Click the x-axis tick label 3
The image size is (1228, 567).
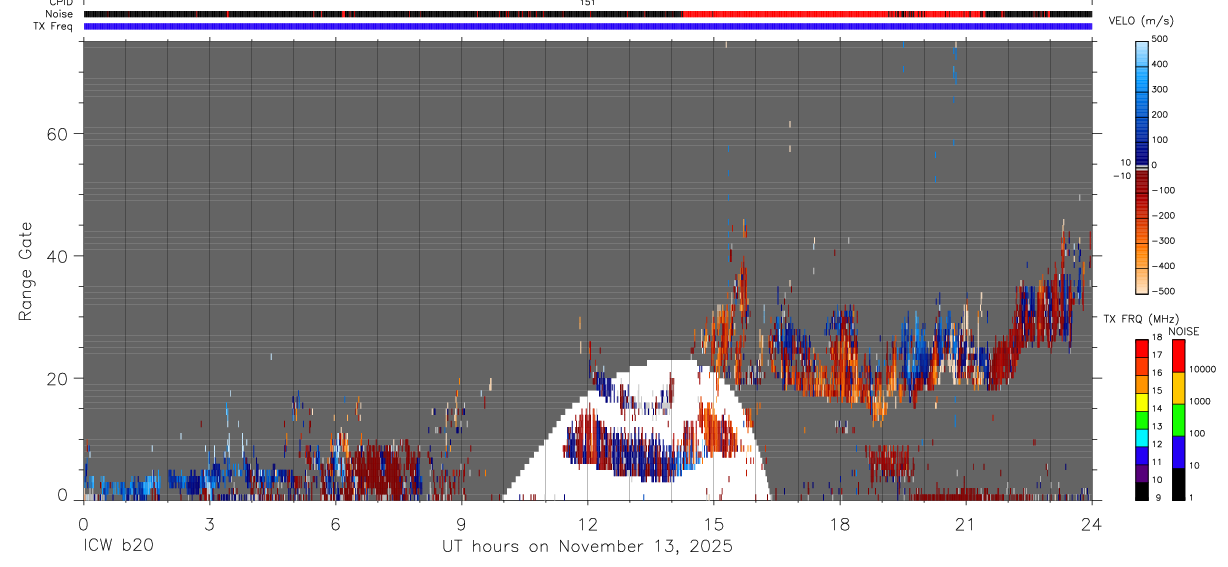(209, 523)
